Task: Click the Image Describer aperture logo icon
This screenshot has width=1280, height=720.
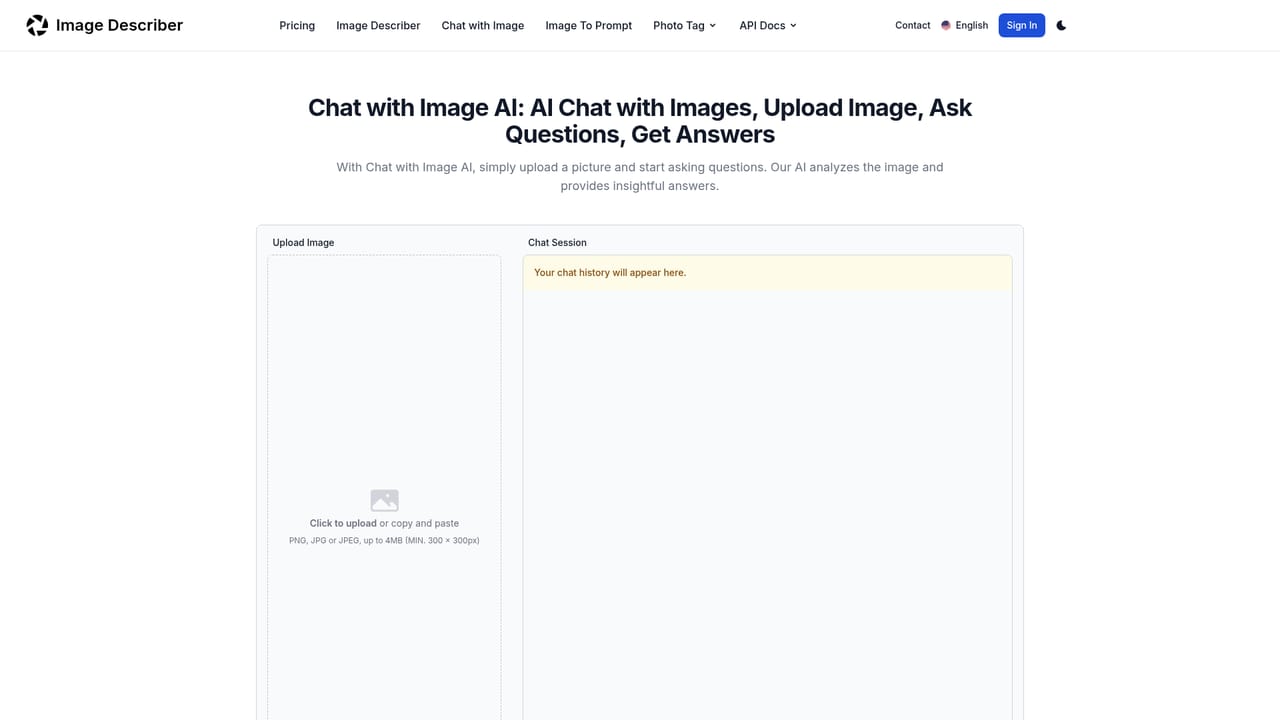Action: (37, 25)
